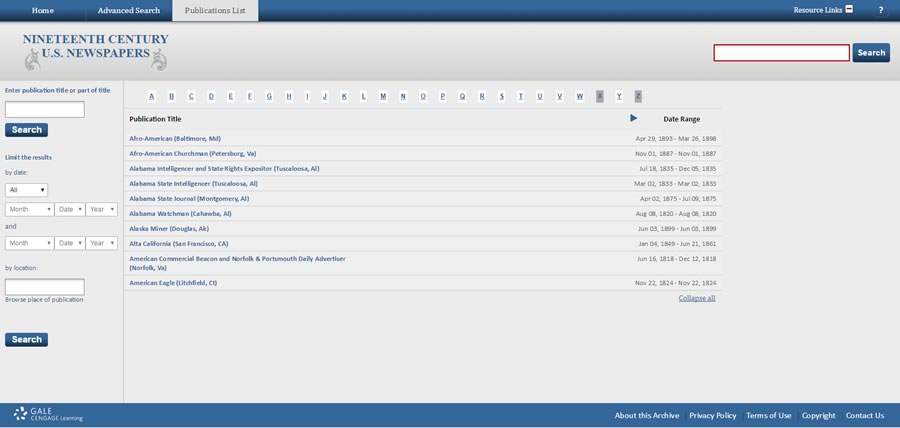
Task: Go to the Home tab
Action: [42, 10]
